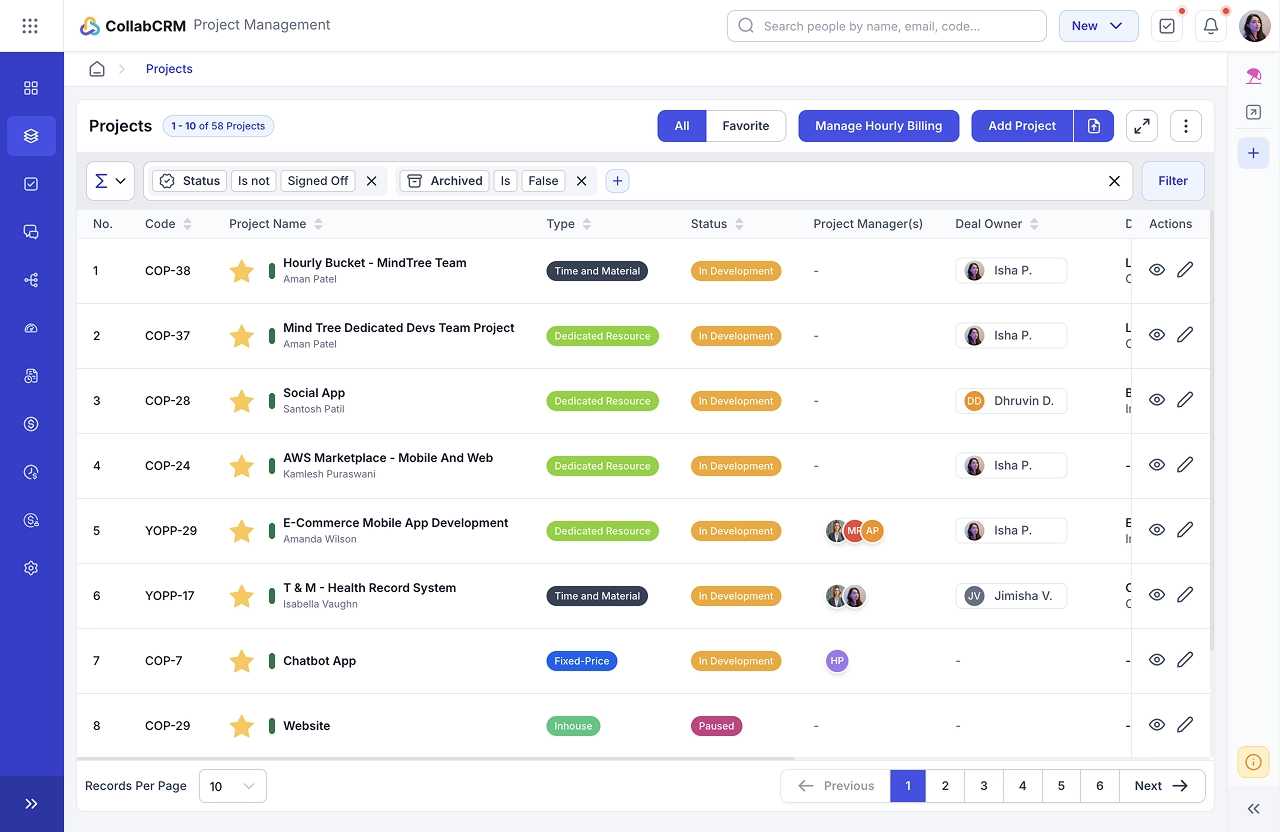
Task: Open the chat bubbles sidebar icon
Action: click(31, 232)
